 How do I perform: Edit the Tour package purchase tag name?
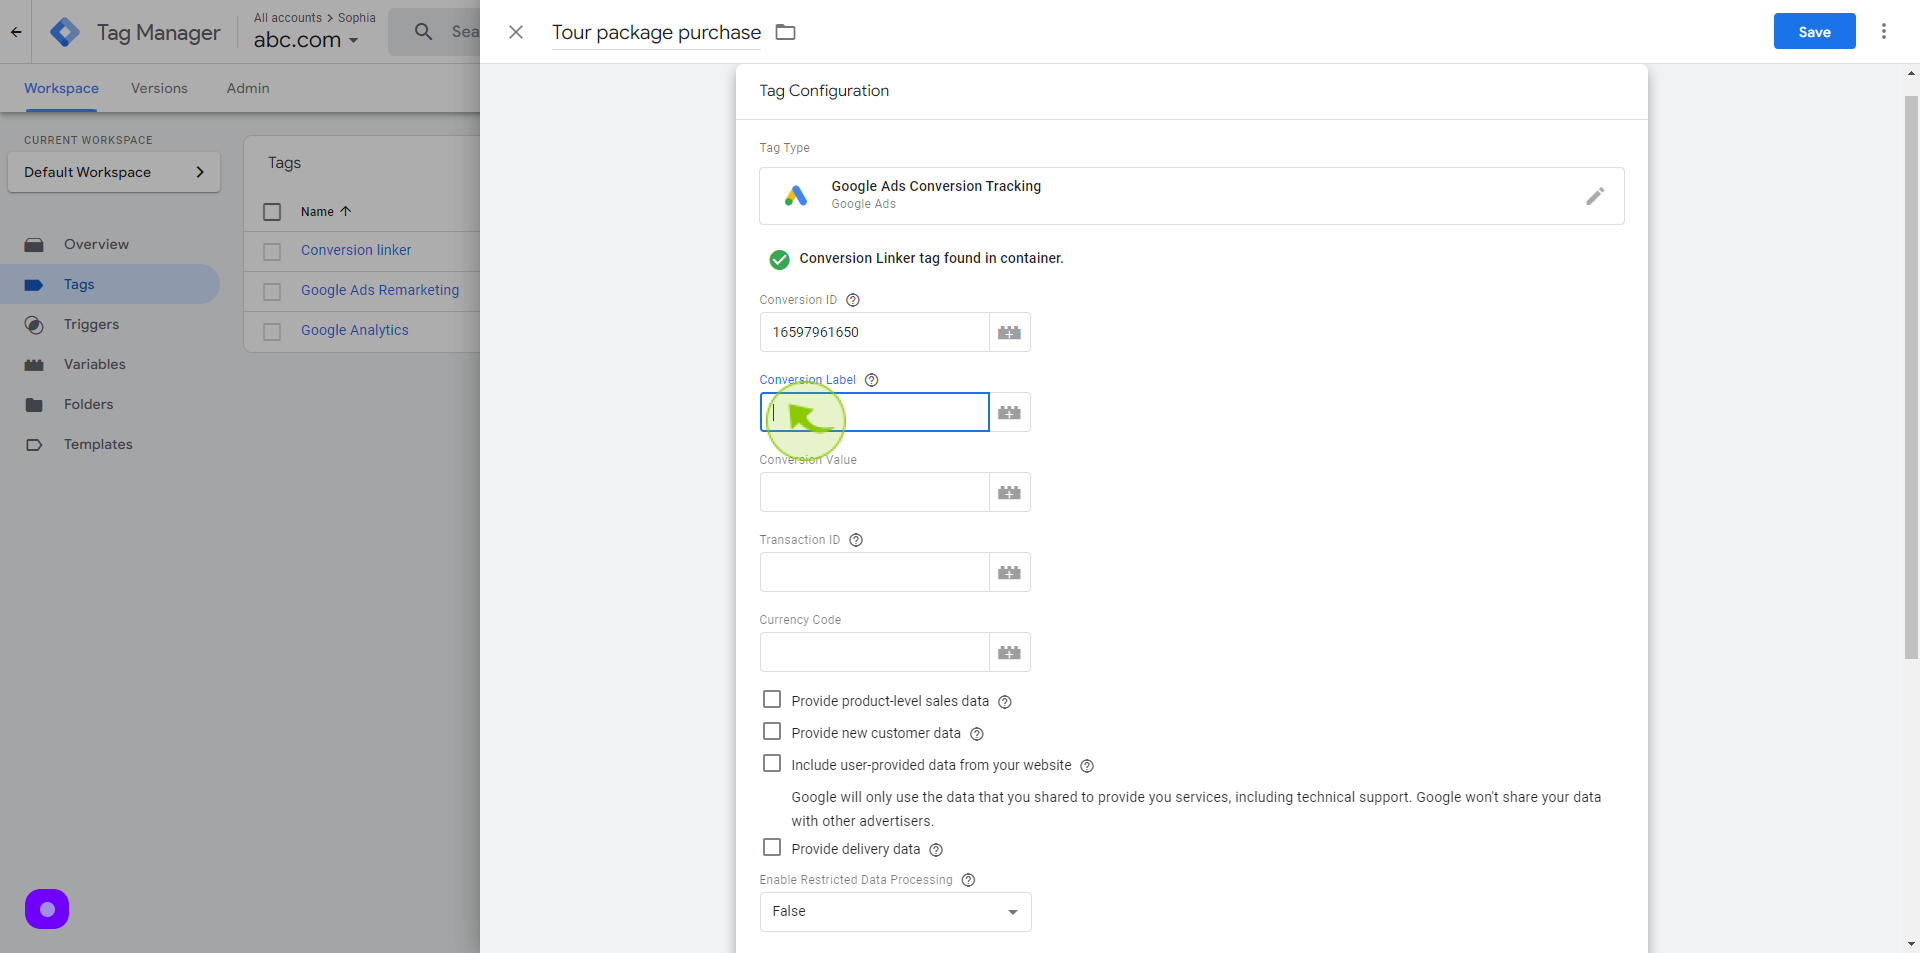click(656, 32)
